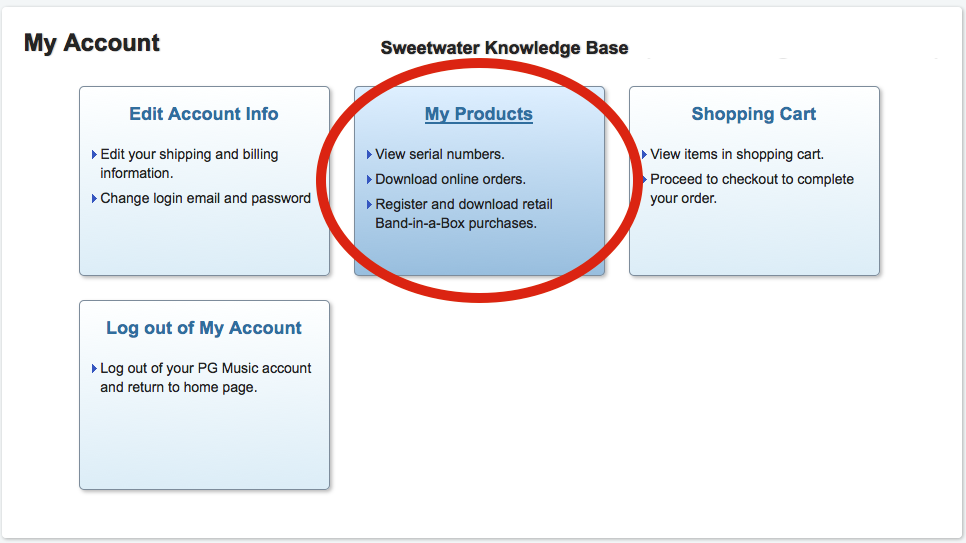The image size is (966, 543).
Task: Click arrow bullet beside View serial numbers
Action: click(369, 154)
